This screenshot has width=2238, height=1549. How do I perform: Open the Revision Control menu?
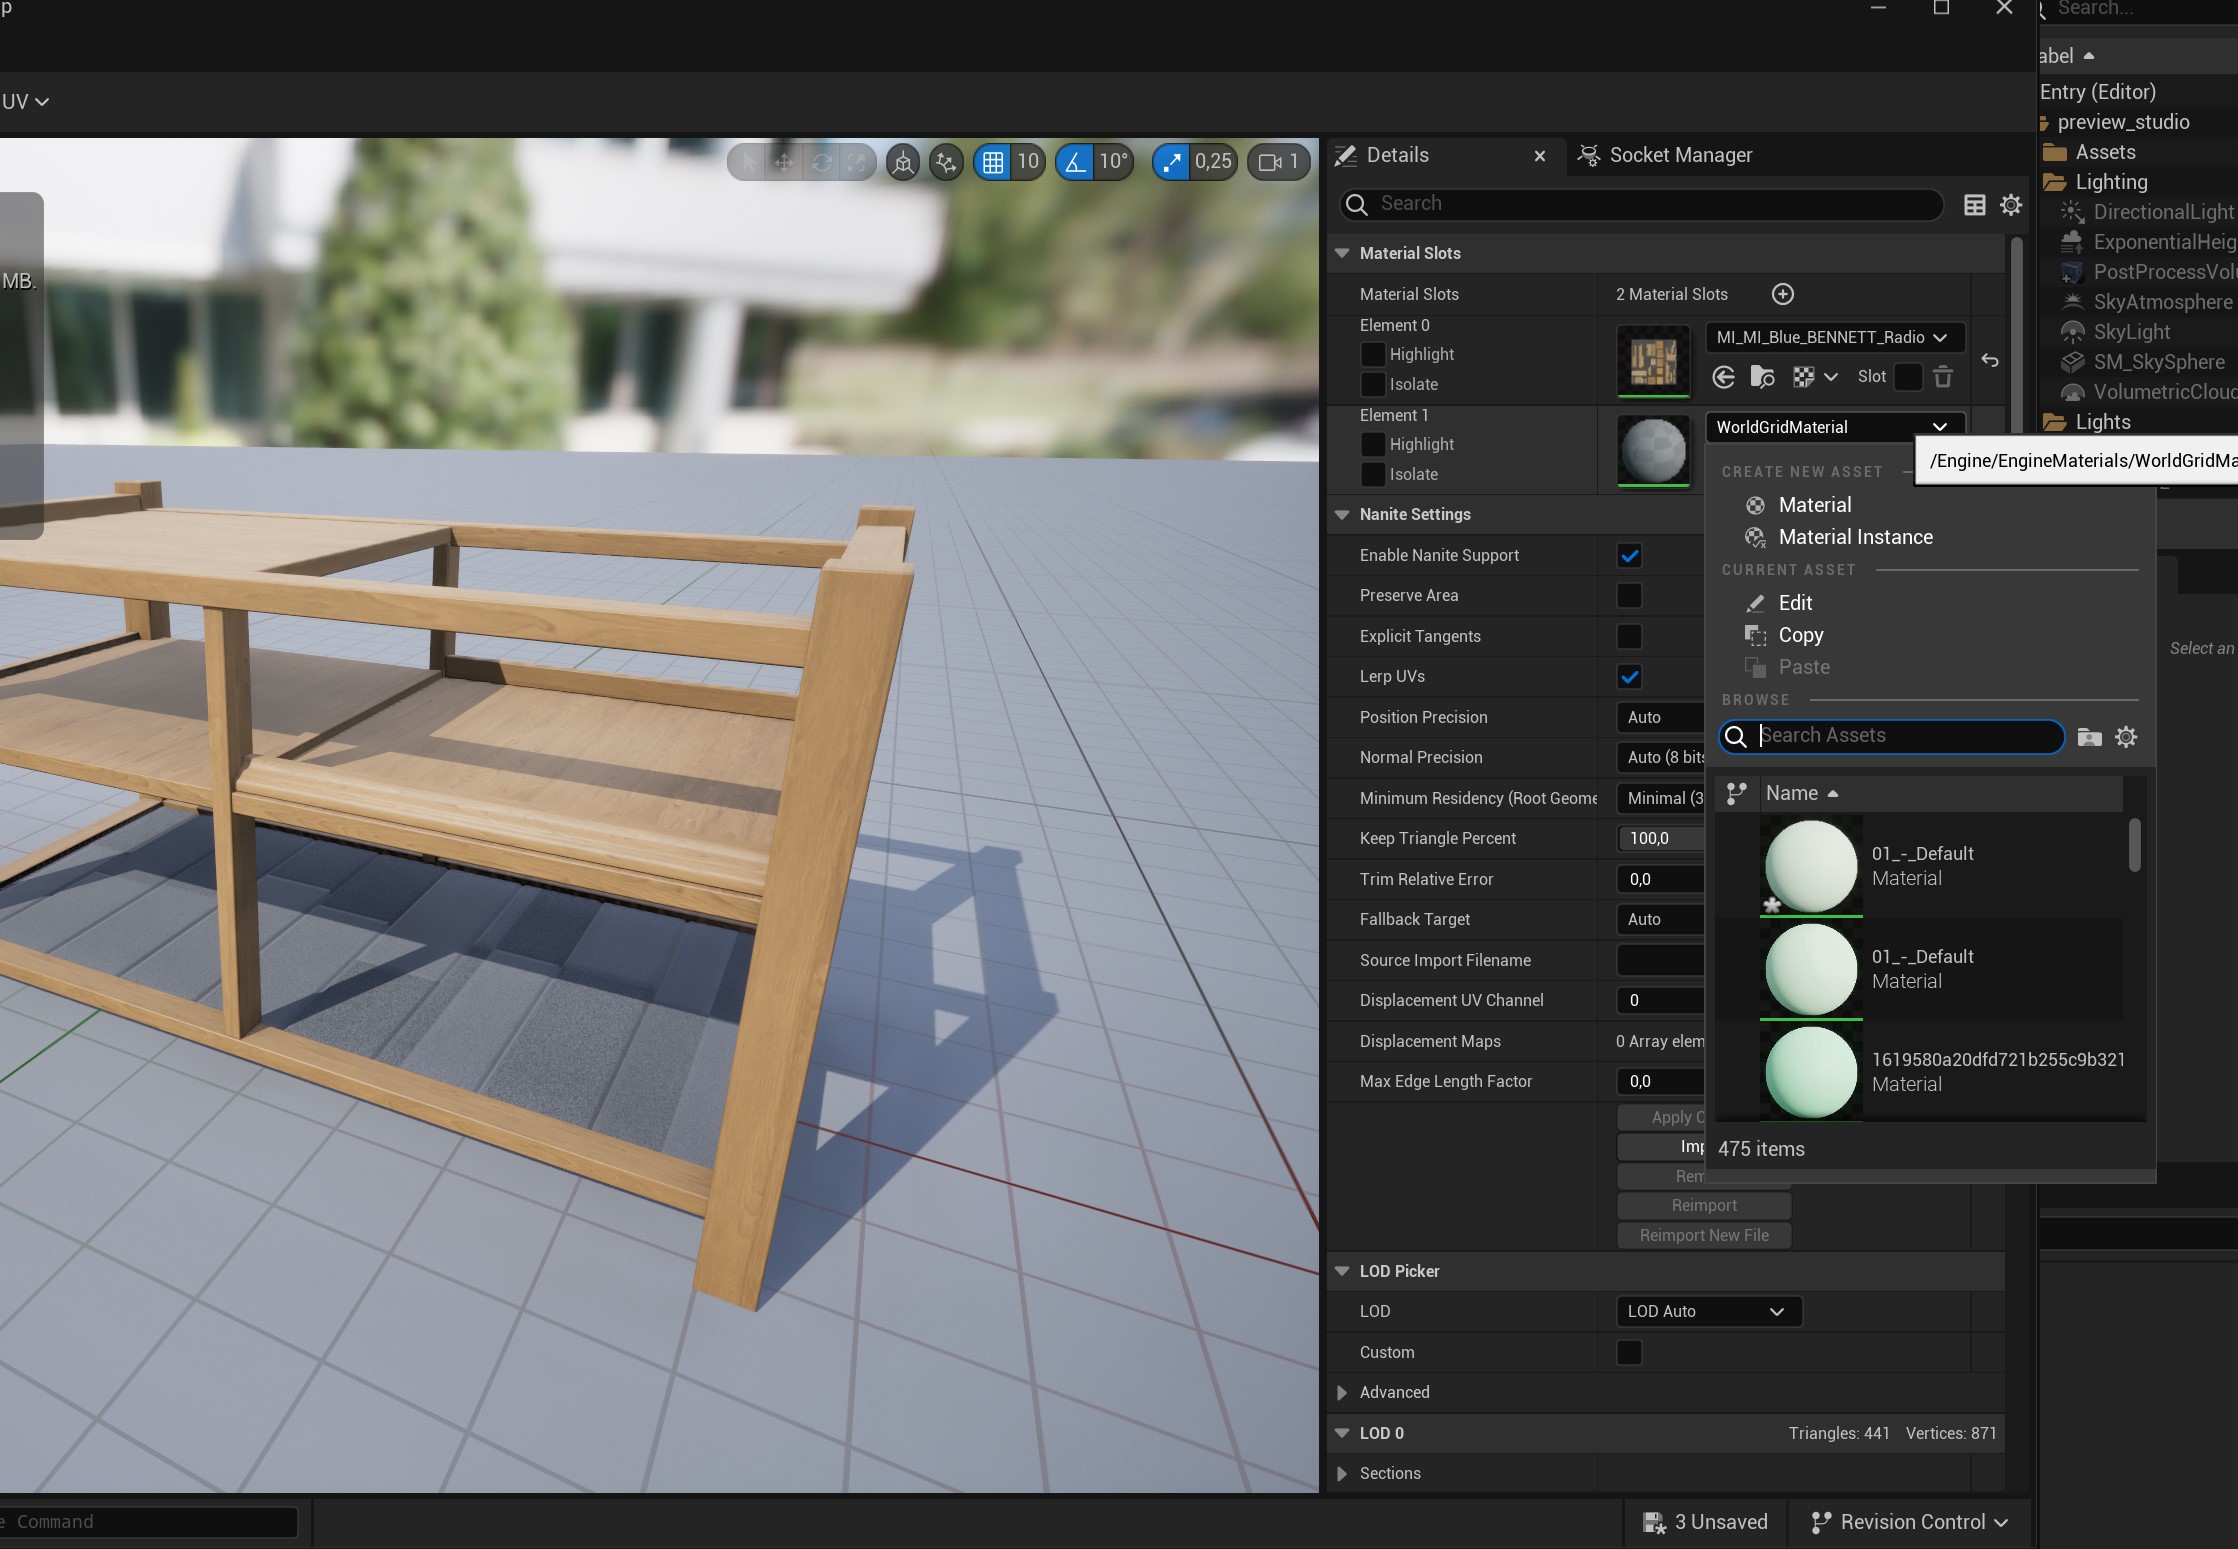(x=1909, y=1522)
